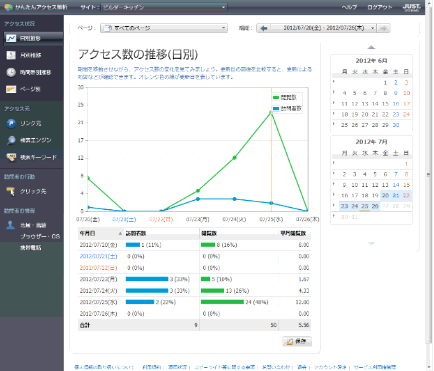Go to next period with right arrow
Viewport: 434px width, 371px height.
point(384,28)
